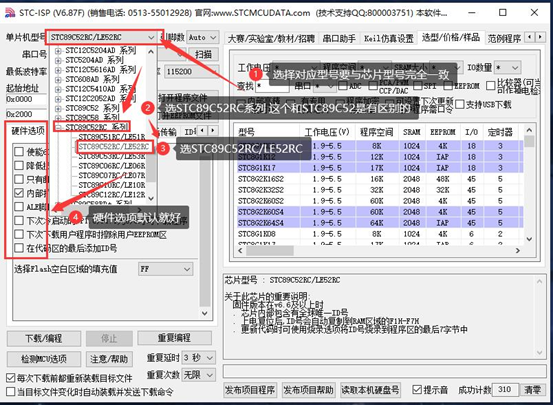This screenshot has height=405, width=553.
Task: Select the 选型/价格/样品 tab
Action: click(451, 37)
